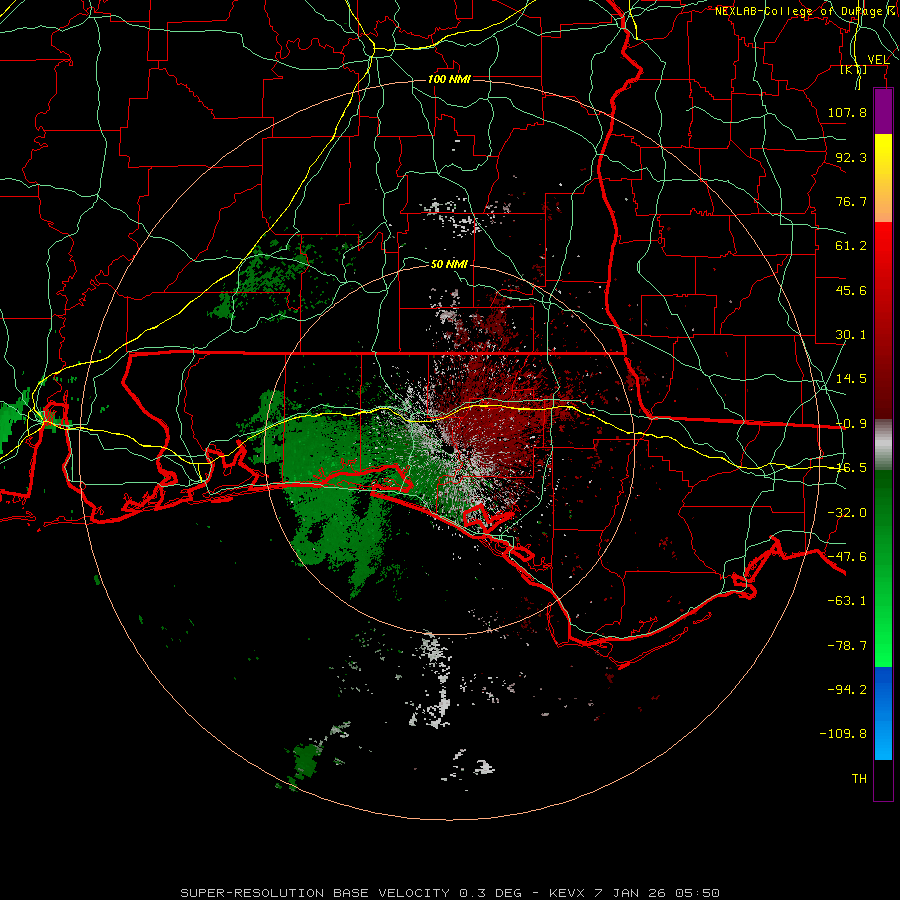This screenshot has width=900, height=900.
Task: Click the VEL legend title
Action: 878,60
